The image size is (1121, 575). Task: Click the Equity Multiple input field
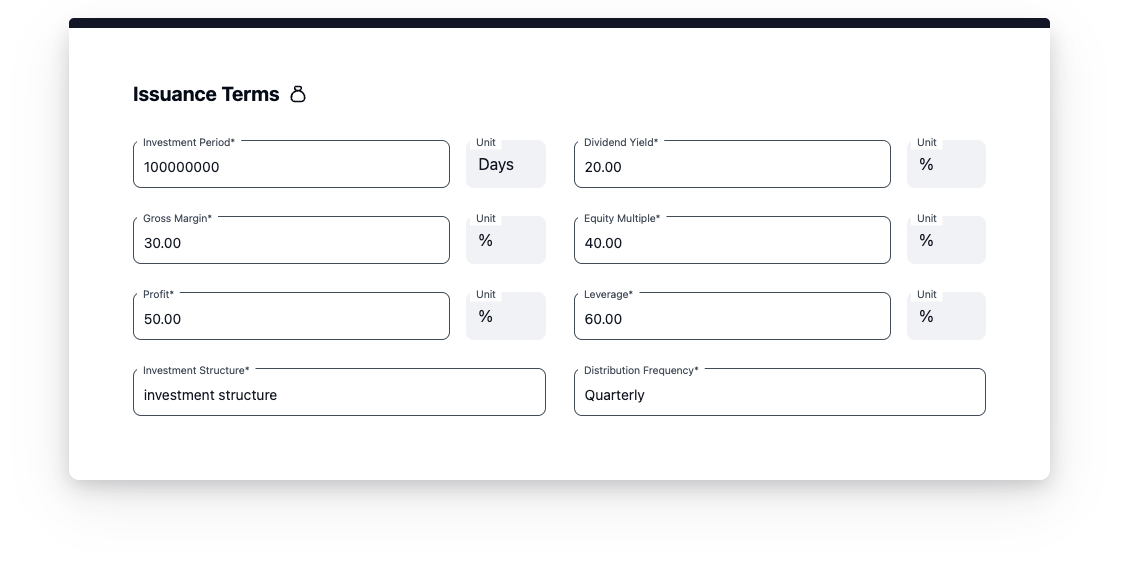click(732, 242)
